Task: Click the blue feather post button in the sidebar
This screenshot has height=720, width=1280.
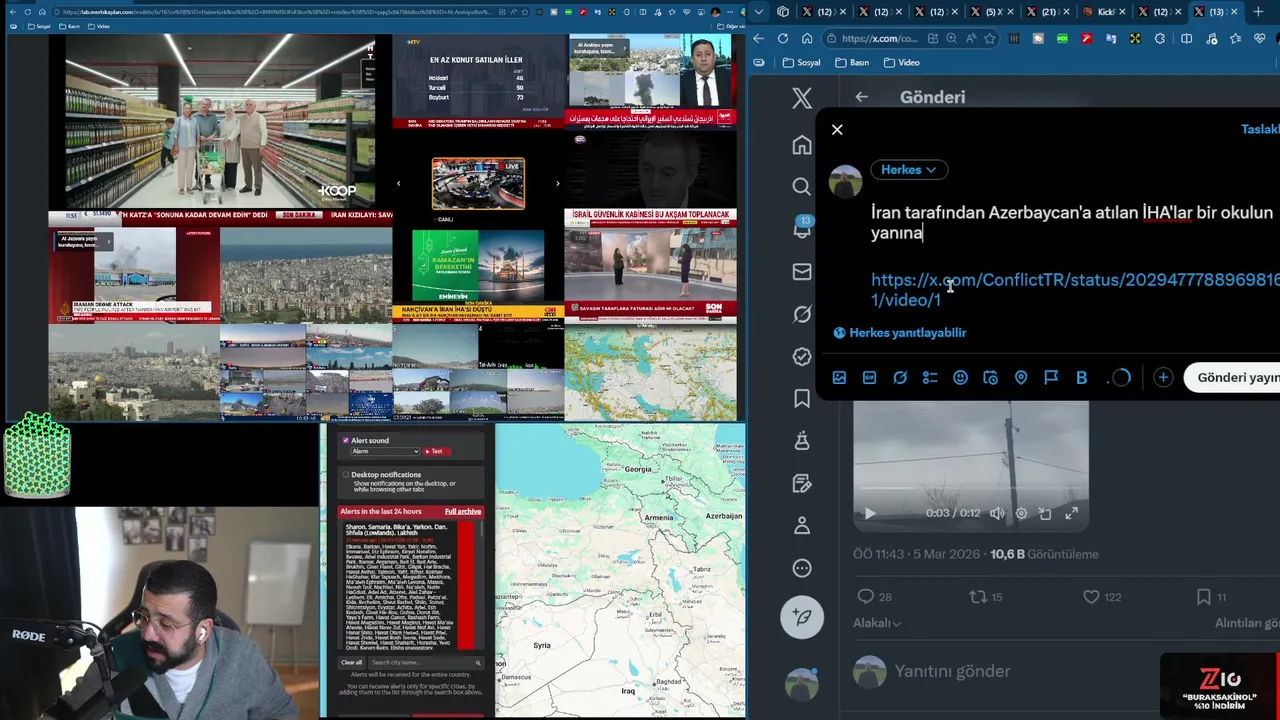Action: (802, 617)
